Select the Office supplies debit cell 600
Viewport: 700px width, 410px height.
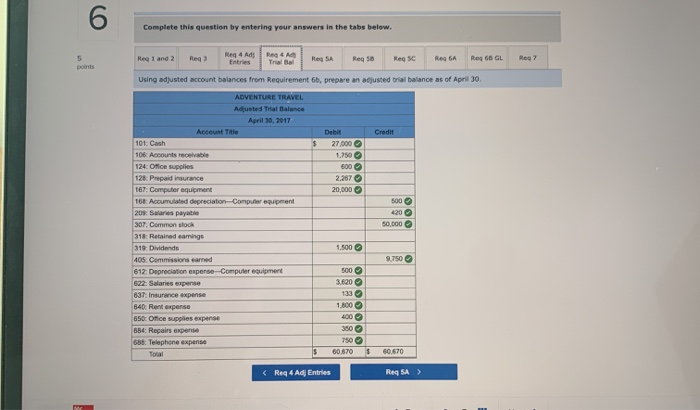coord(338,167)
